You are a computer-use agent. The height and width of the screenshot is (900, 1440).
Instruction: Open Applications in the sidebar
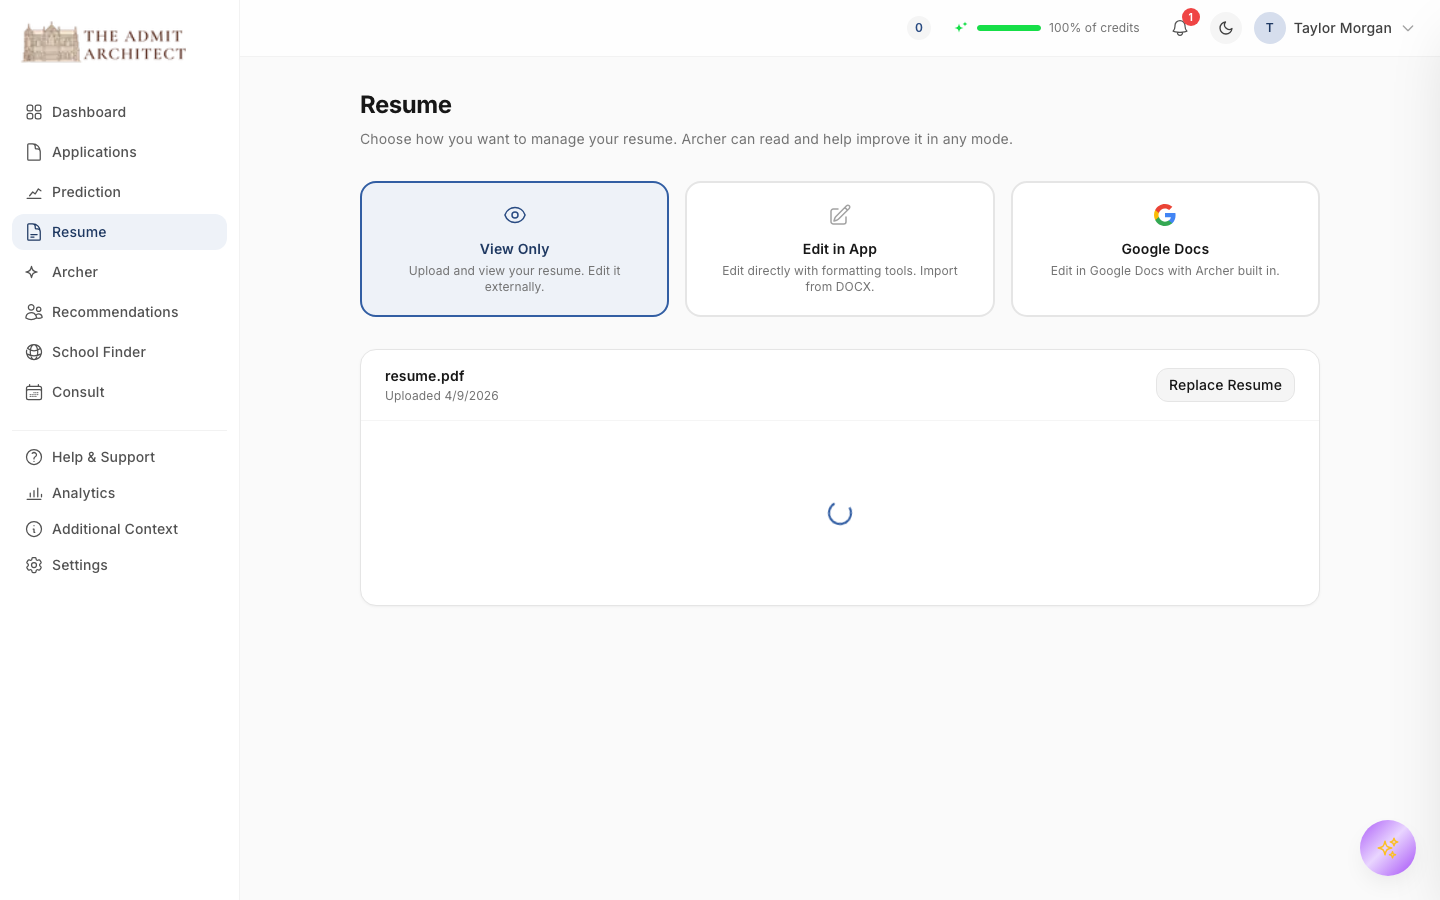tap(94, 152)
